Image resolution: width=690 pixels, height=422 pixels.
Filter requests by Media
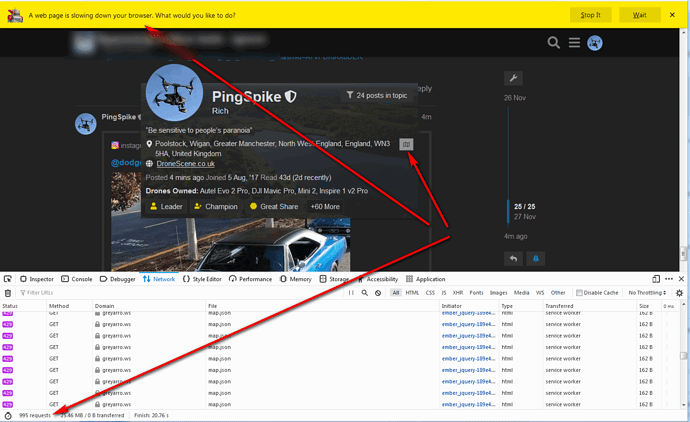point(522,293)
